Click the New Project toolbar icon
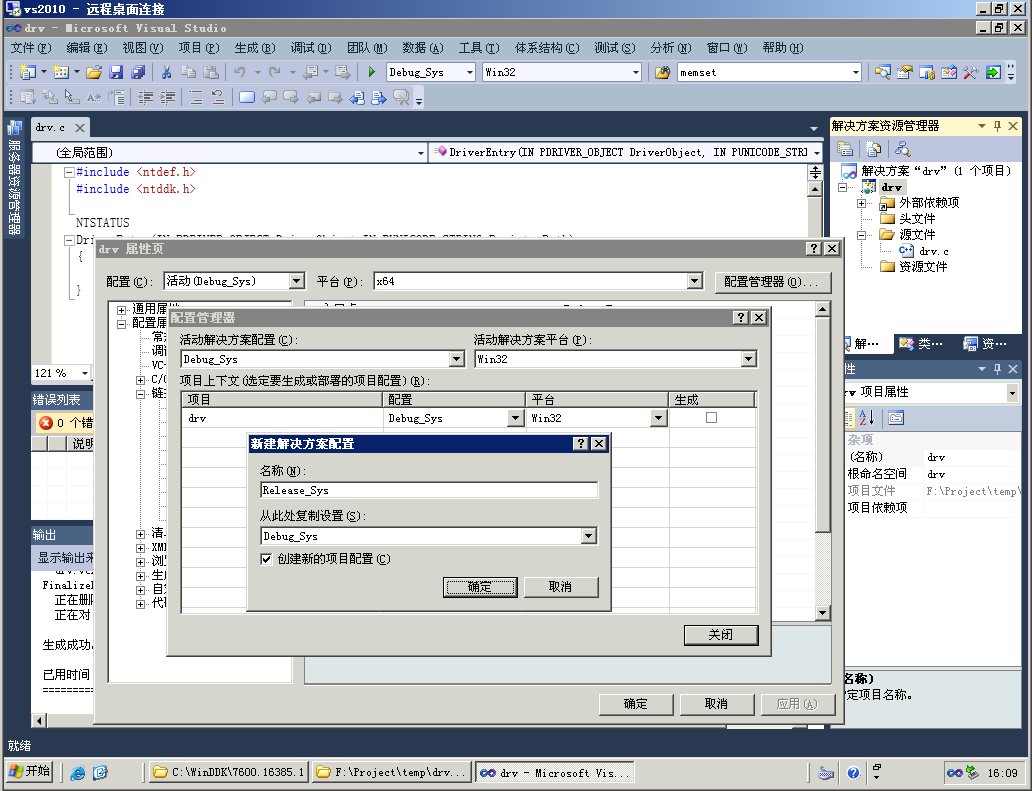Screen dimensions: 1032x791 coord(28,72)
